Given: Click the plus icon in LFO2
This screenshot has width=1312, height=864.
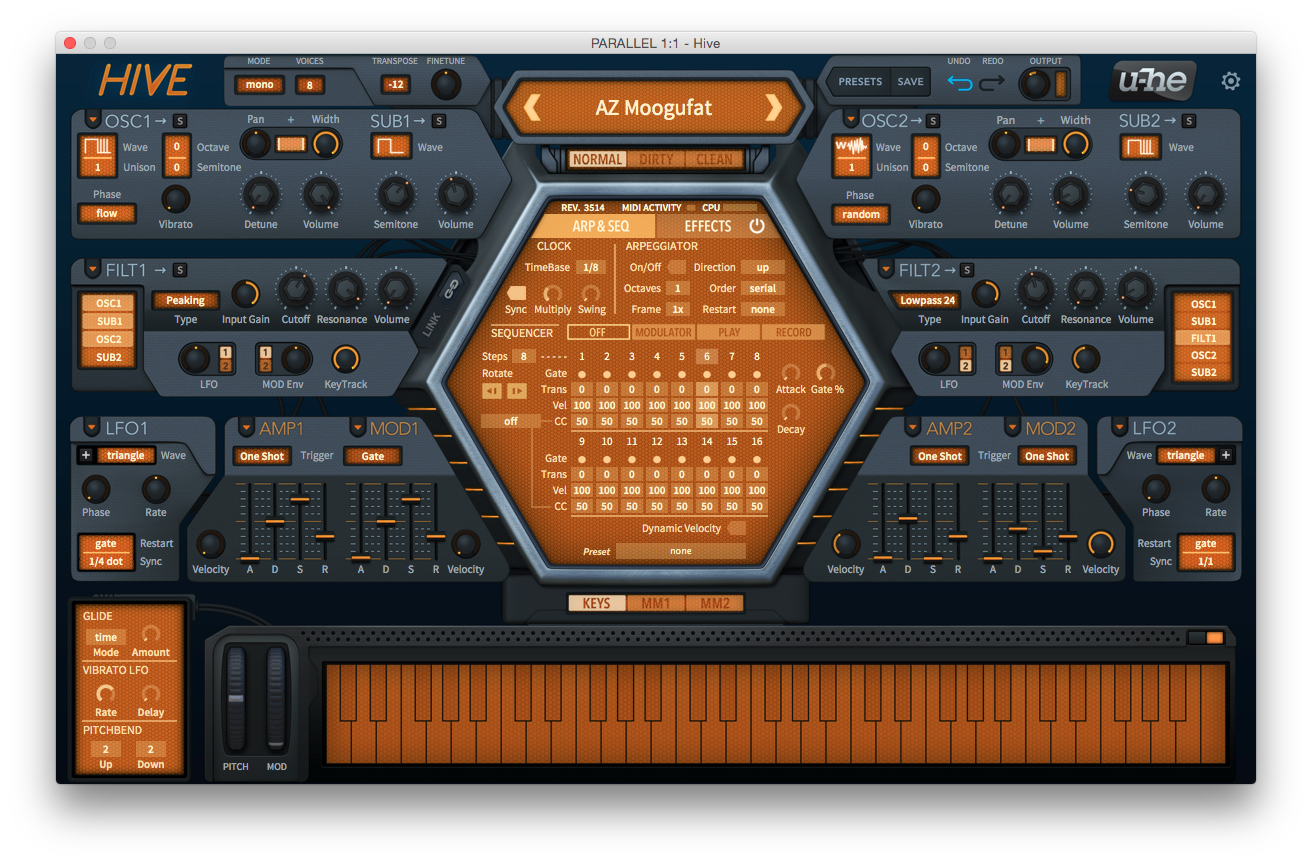Looking at the screenshot, I should click(1226, 455).
